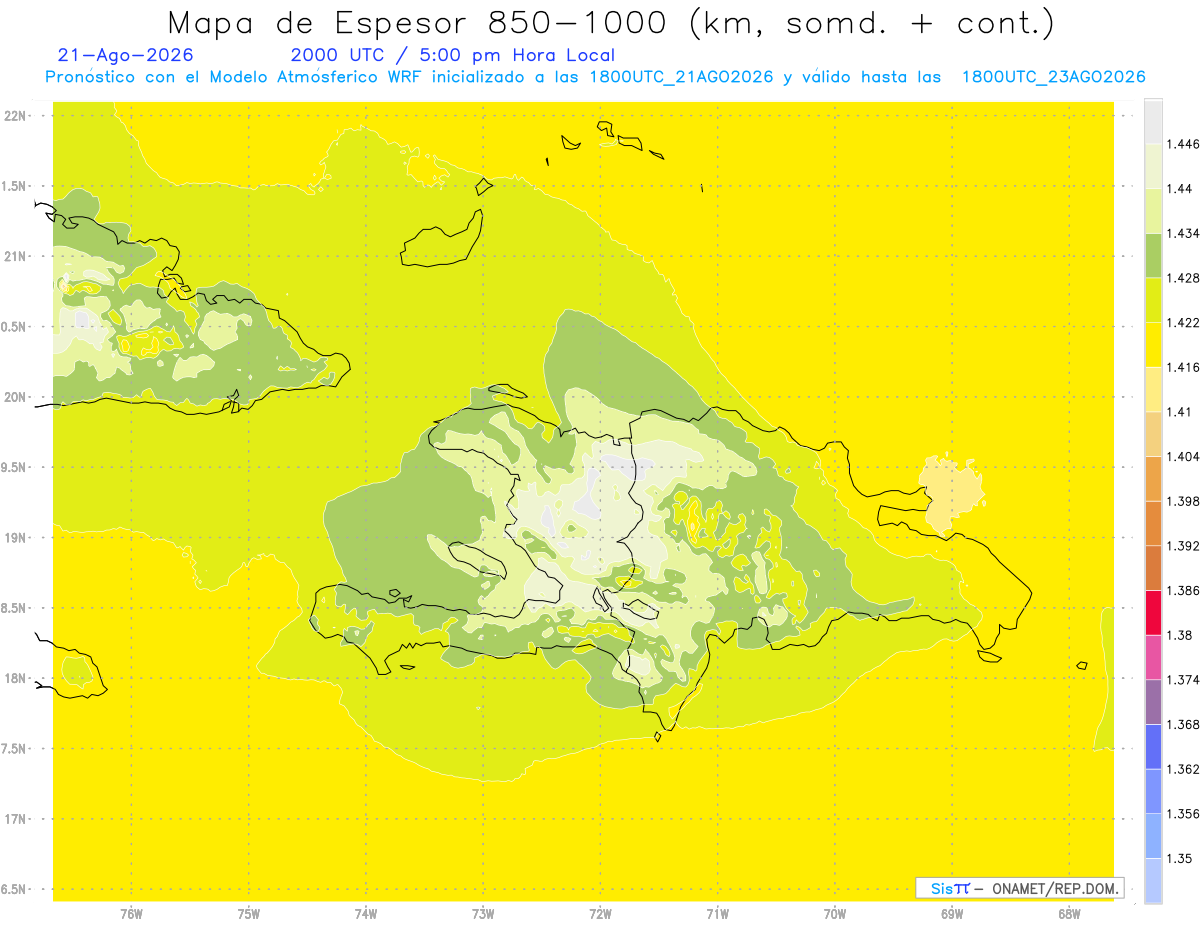1200x927 pixels.
Task: Click the longitude label '68W'
Action: (1069, 914)
